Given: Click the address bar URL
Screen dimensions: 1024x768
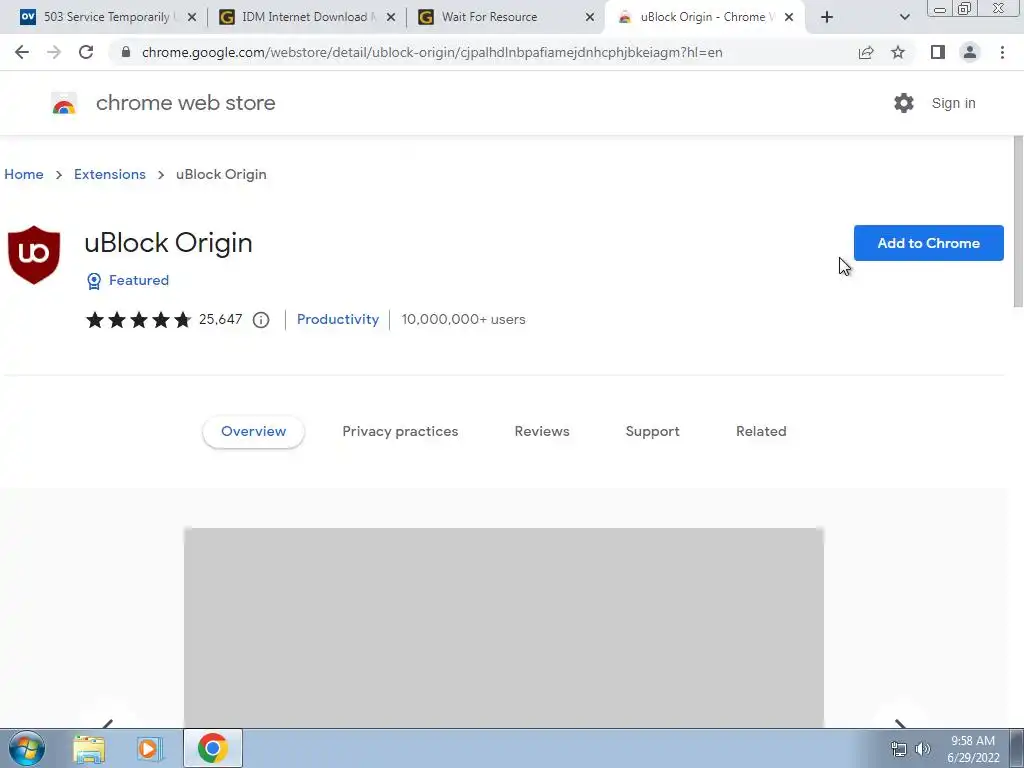Looking at the screenshot, I should click(432, 52).
